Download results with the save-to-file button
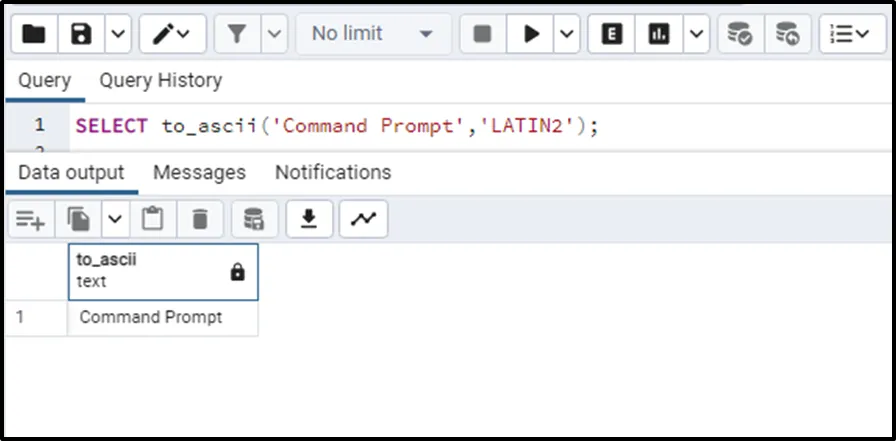The image size is (896, 441). point(309,219)
